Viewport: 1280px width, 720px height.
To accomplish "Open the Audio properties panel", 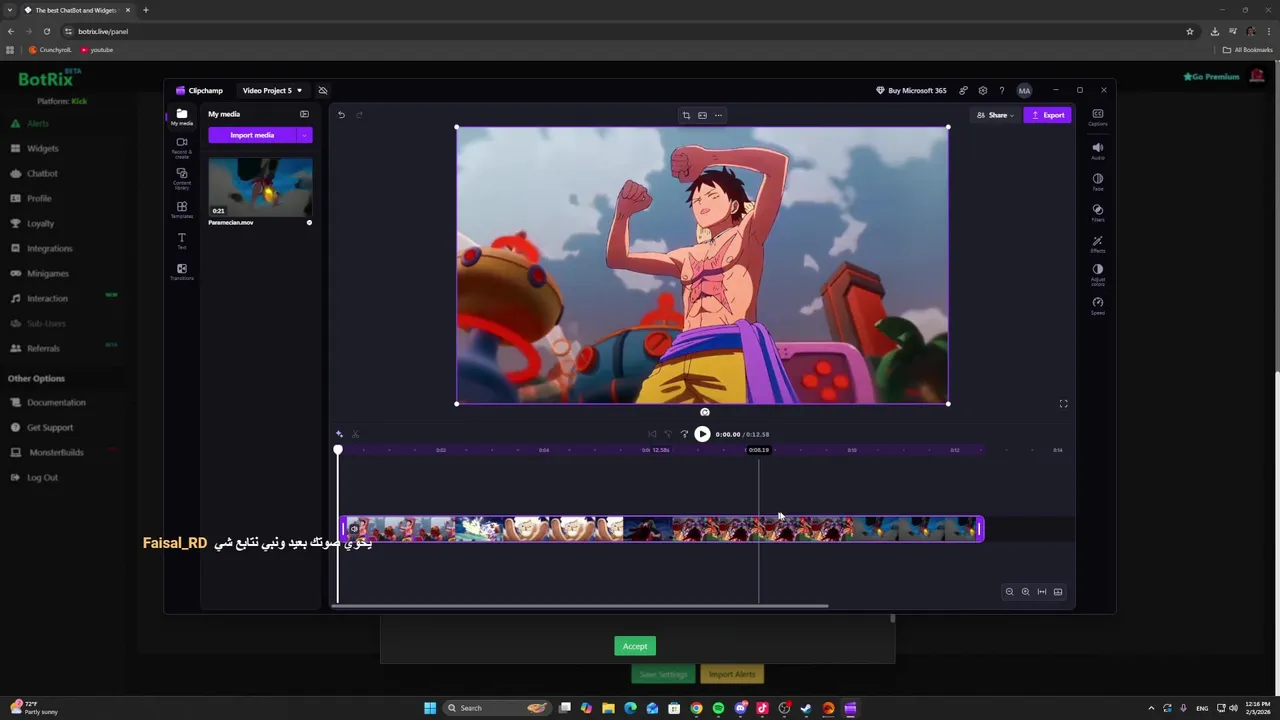I will point(1097,150).
